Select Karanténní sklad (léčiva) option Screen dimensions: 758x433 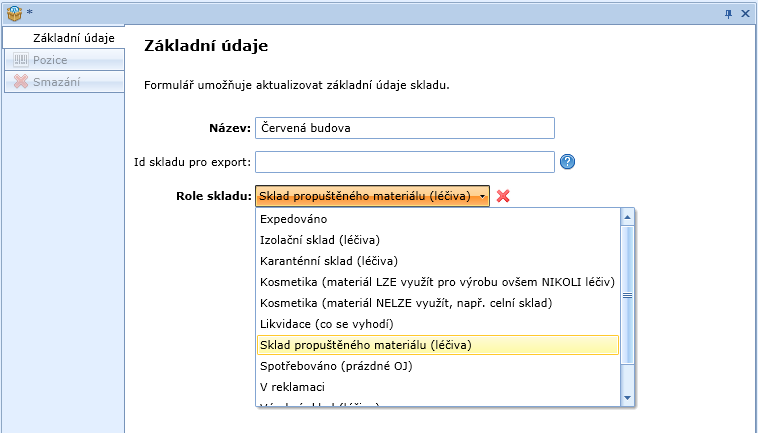pos(326,261)
